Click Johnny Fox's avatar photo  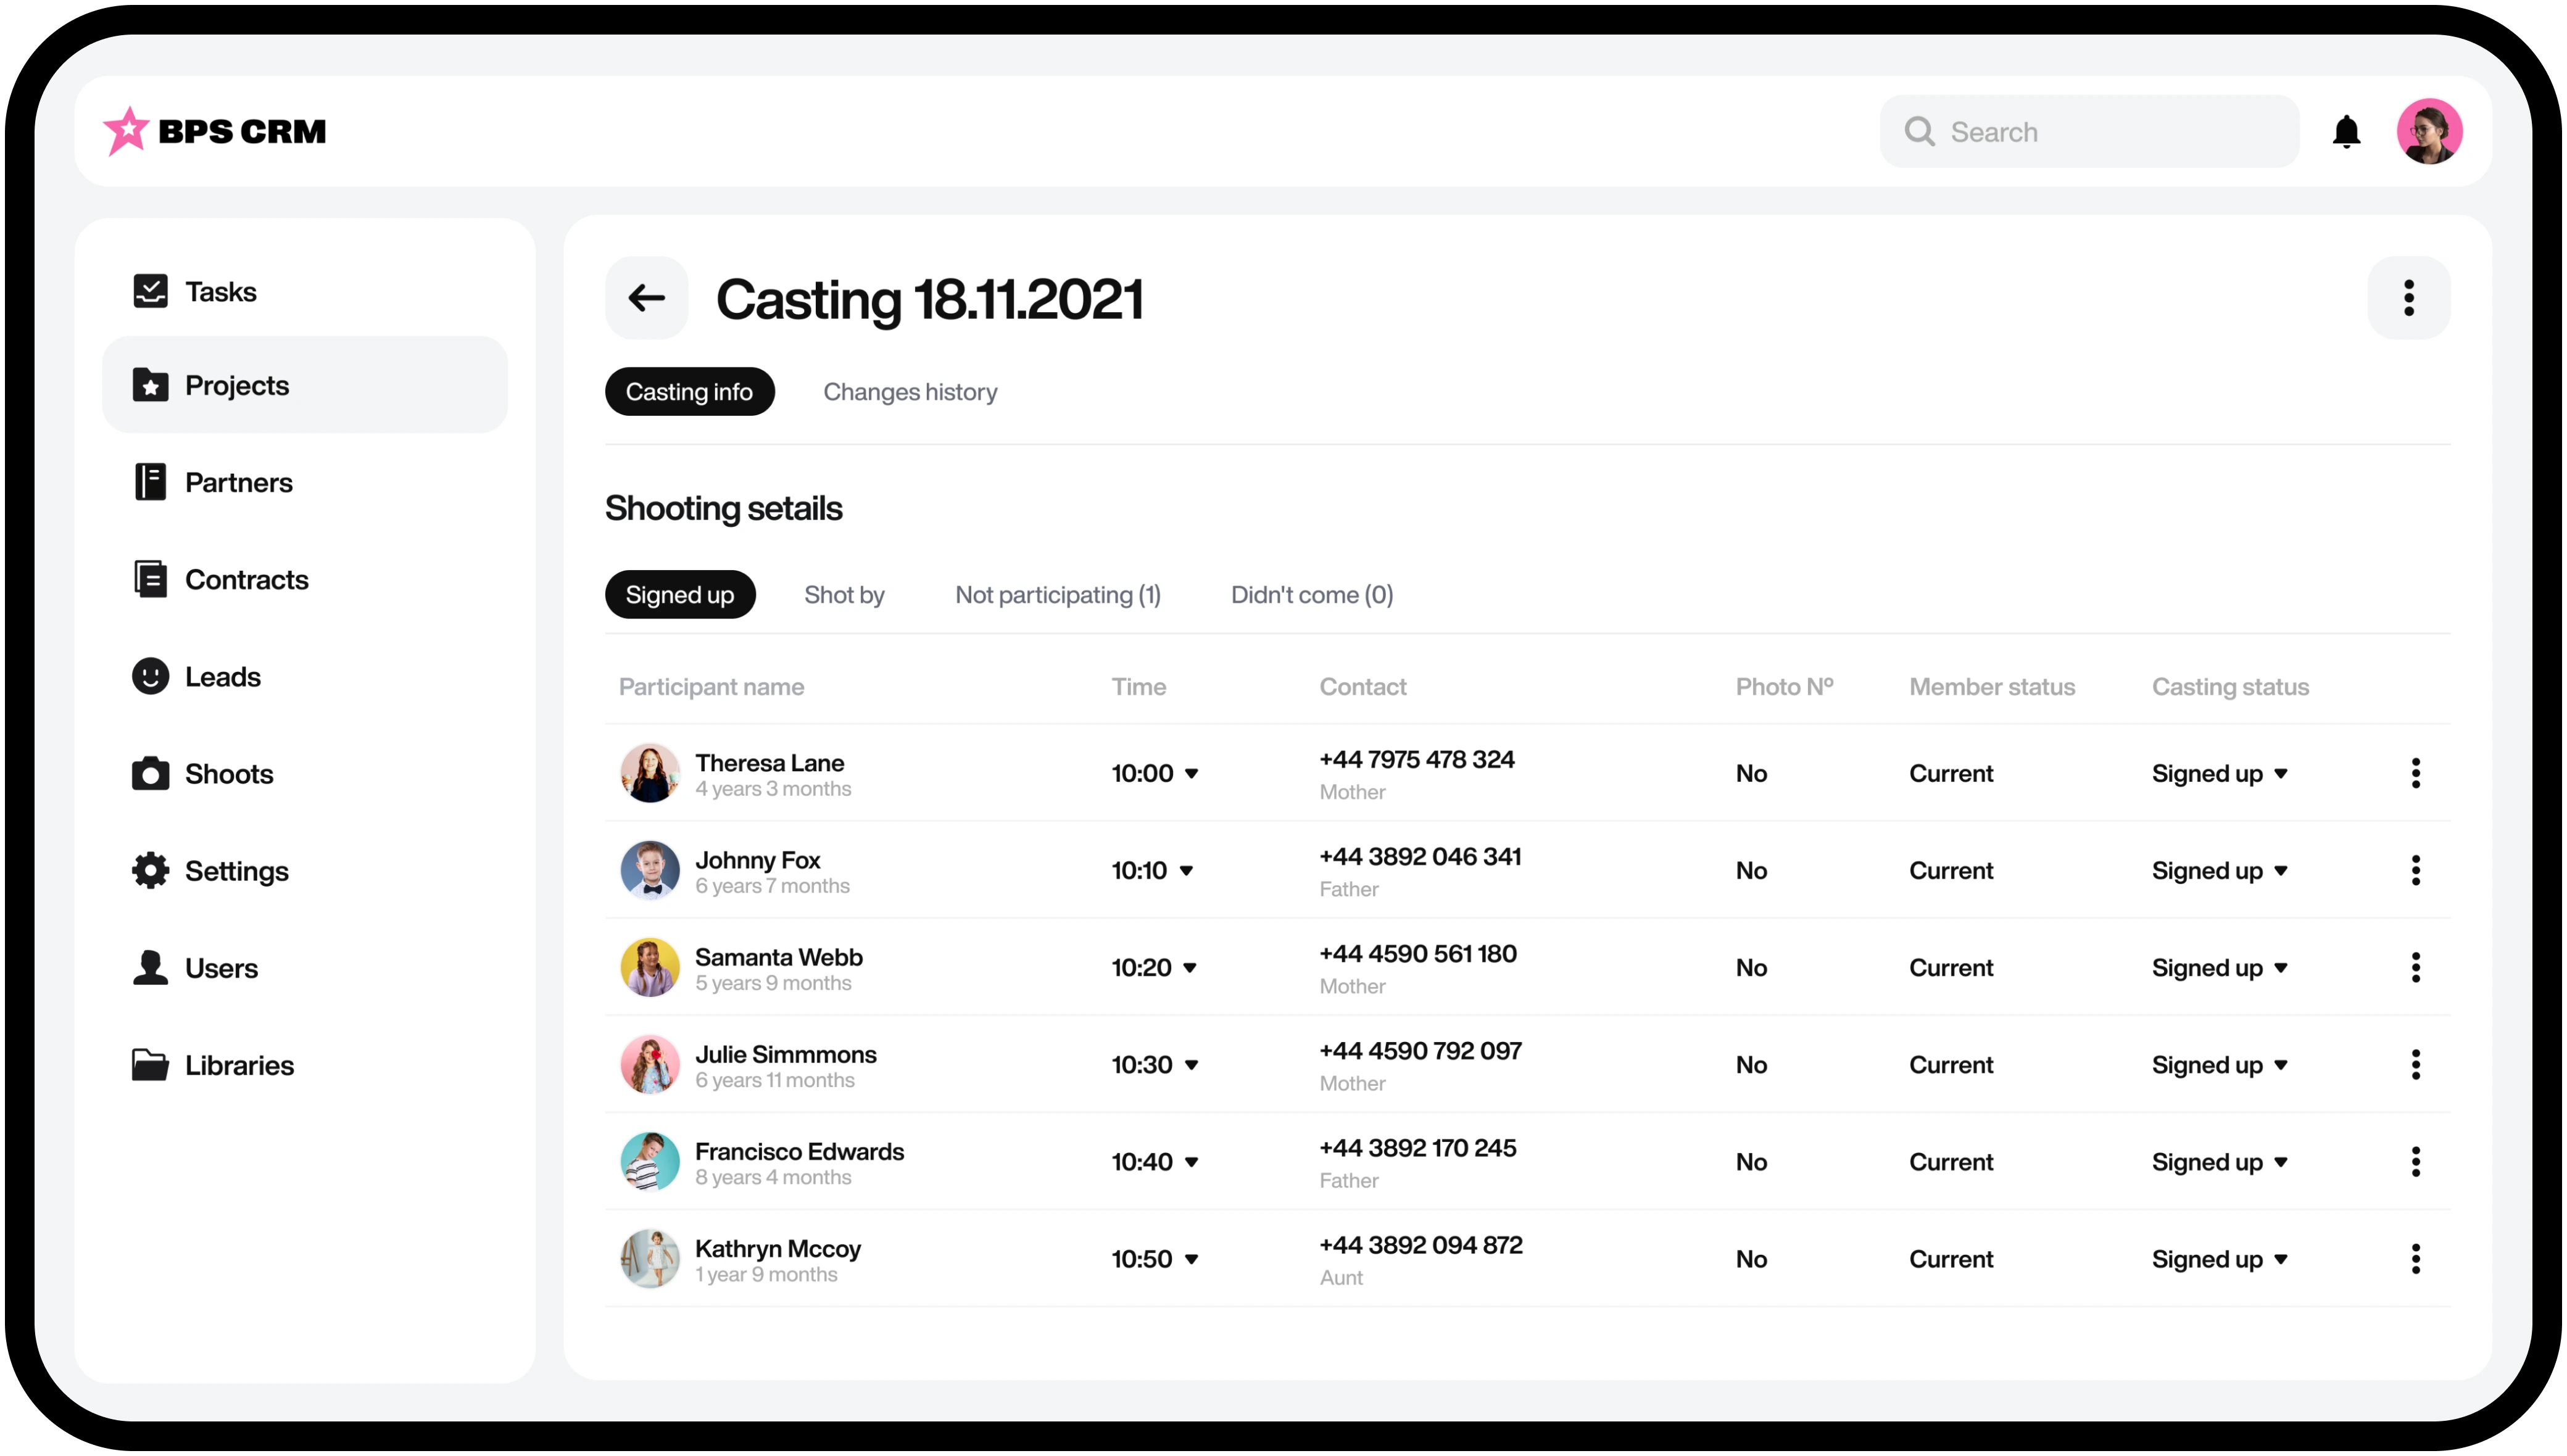coord(650,870)
